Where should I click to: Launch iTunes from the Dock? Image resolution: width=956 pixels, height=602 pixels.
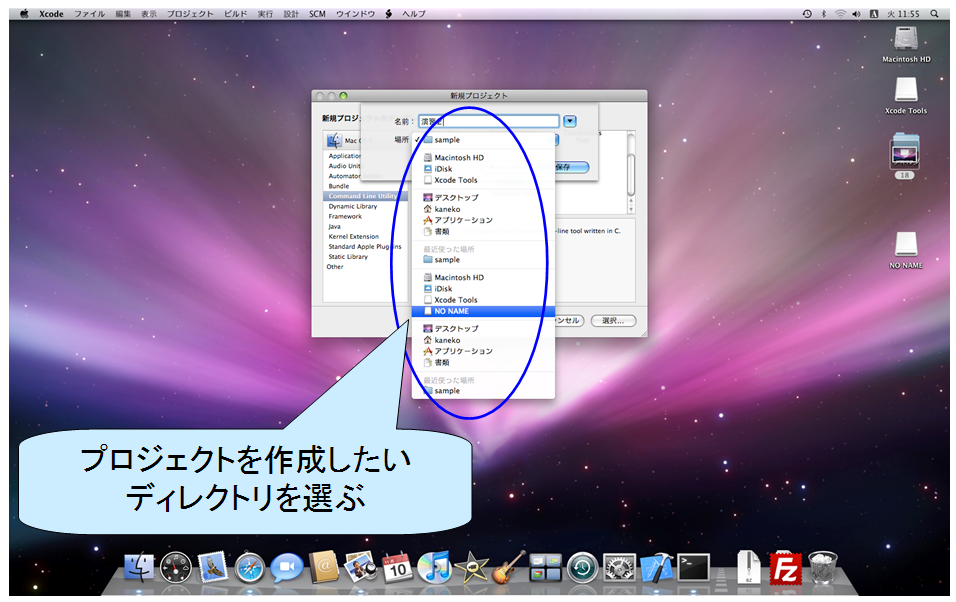point(433,567)
